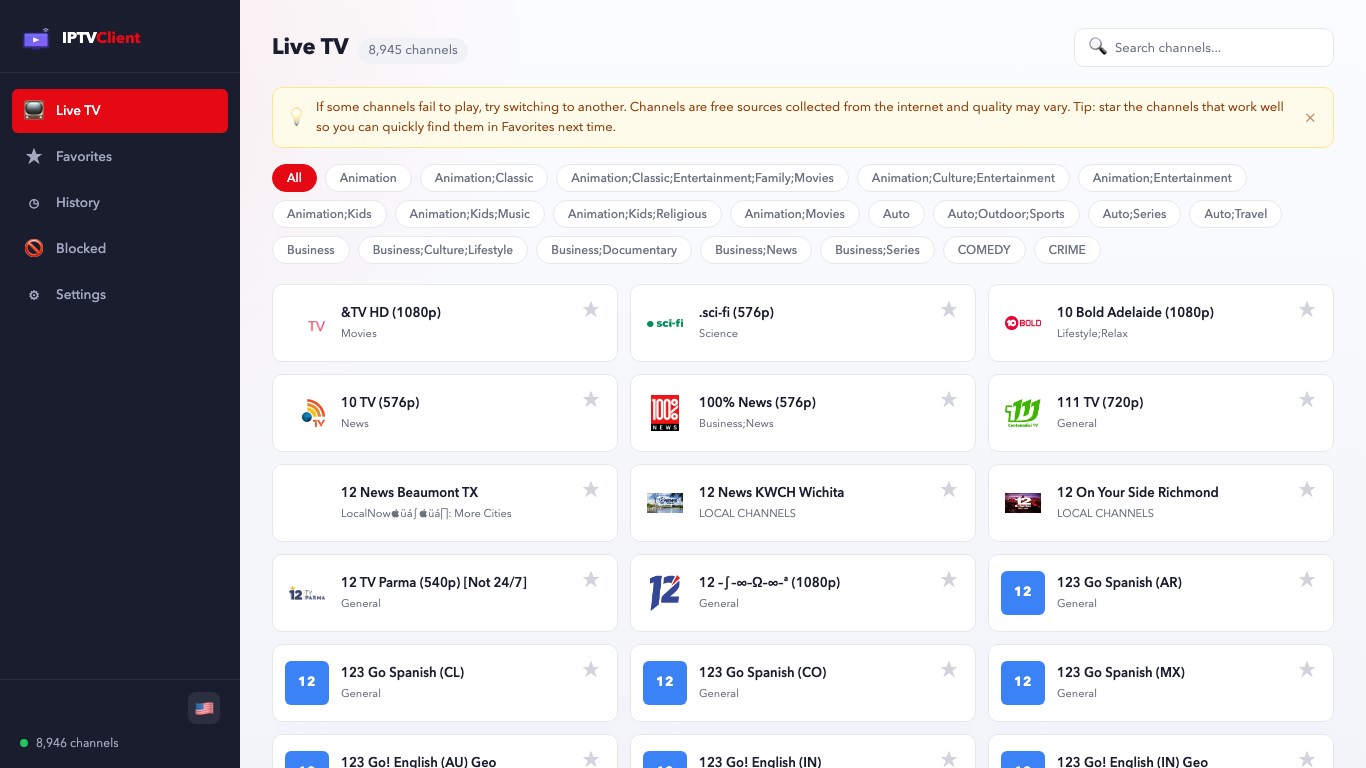
Task: Click the 10 TV logo icon
Action: (307, 413)
